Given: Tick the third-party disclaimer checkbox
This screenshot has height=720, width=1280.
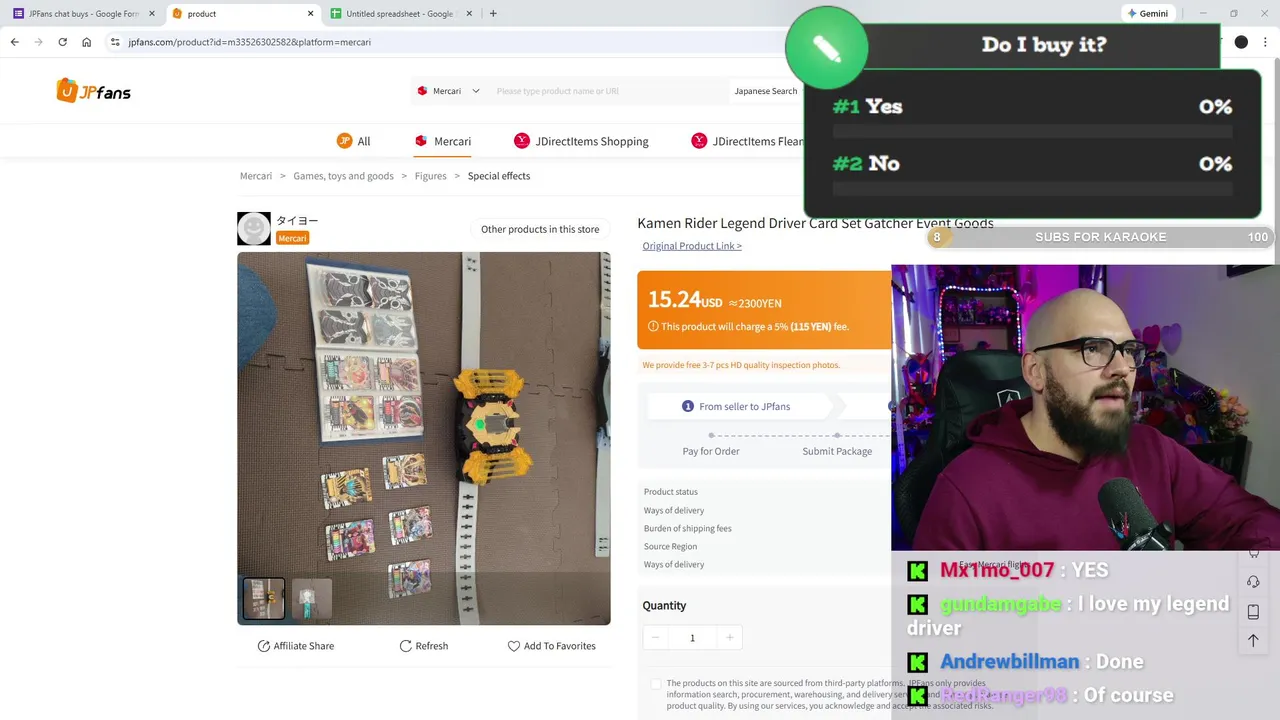Looking at the screenshot, I should point(656,684).
